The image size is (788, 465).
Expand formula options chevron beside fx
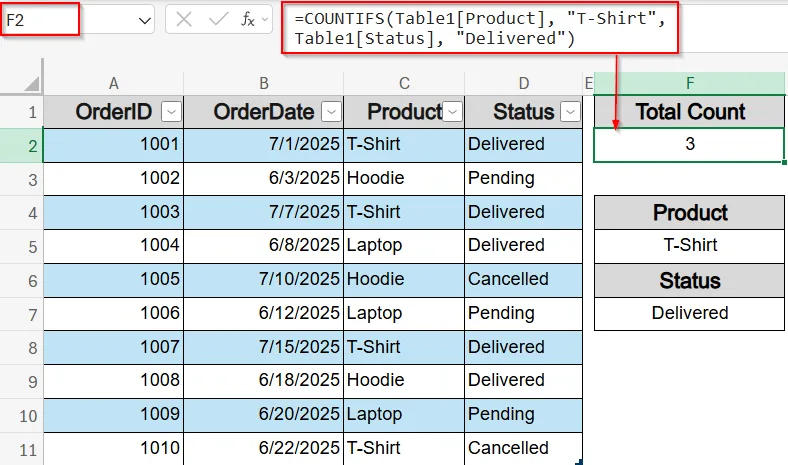click(x=264, y=20)
